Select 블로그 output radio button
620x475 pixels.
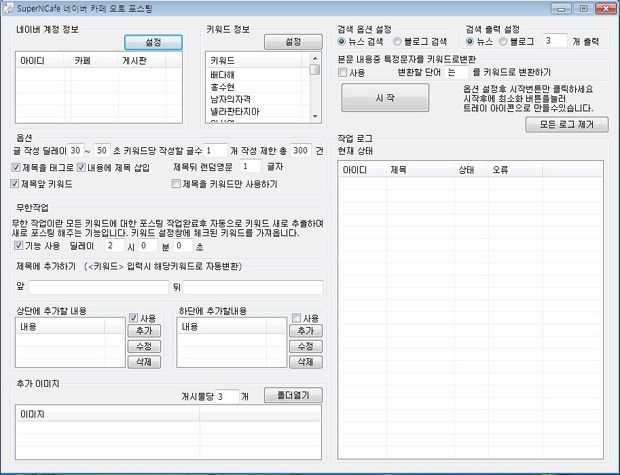(x=503, y=42)
